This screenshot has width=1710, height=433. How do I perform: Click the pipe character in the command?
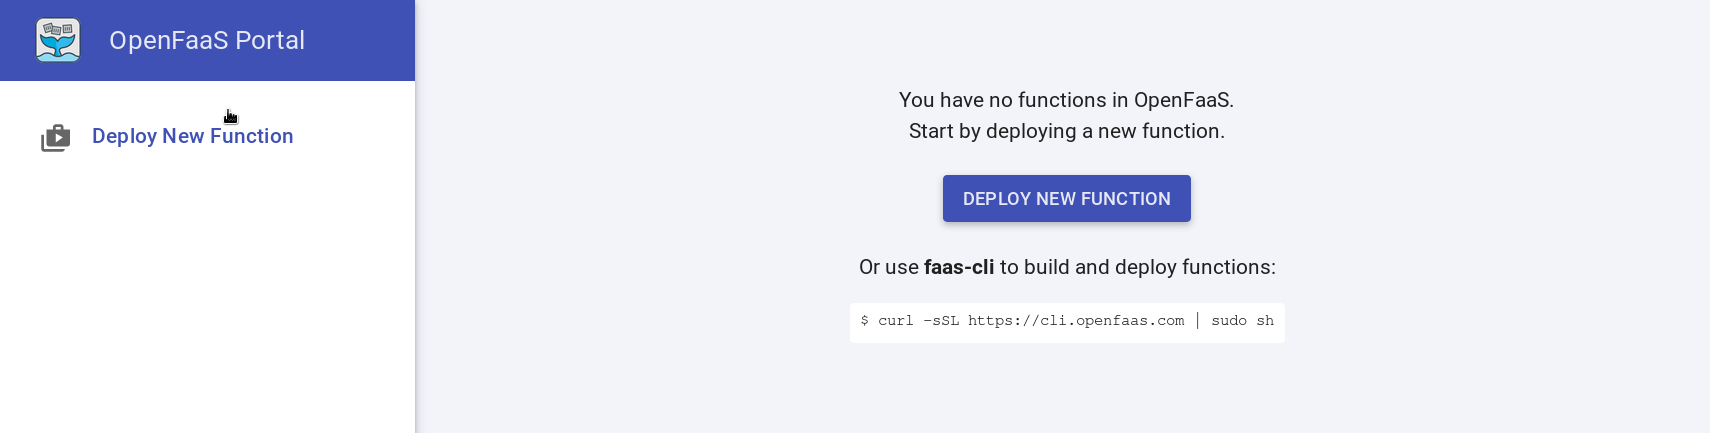coord(1197,321)
